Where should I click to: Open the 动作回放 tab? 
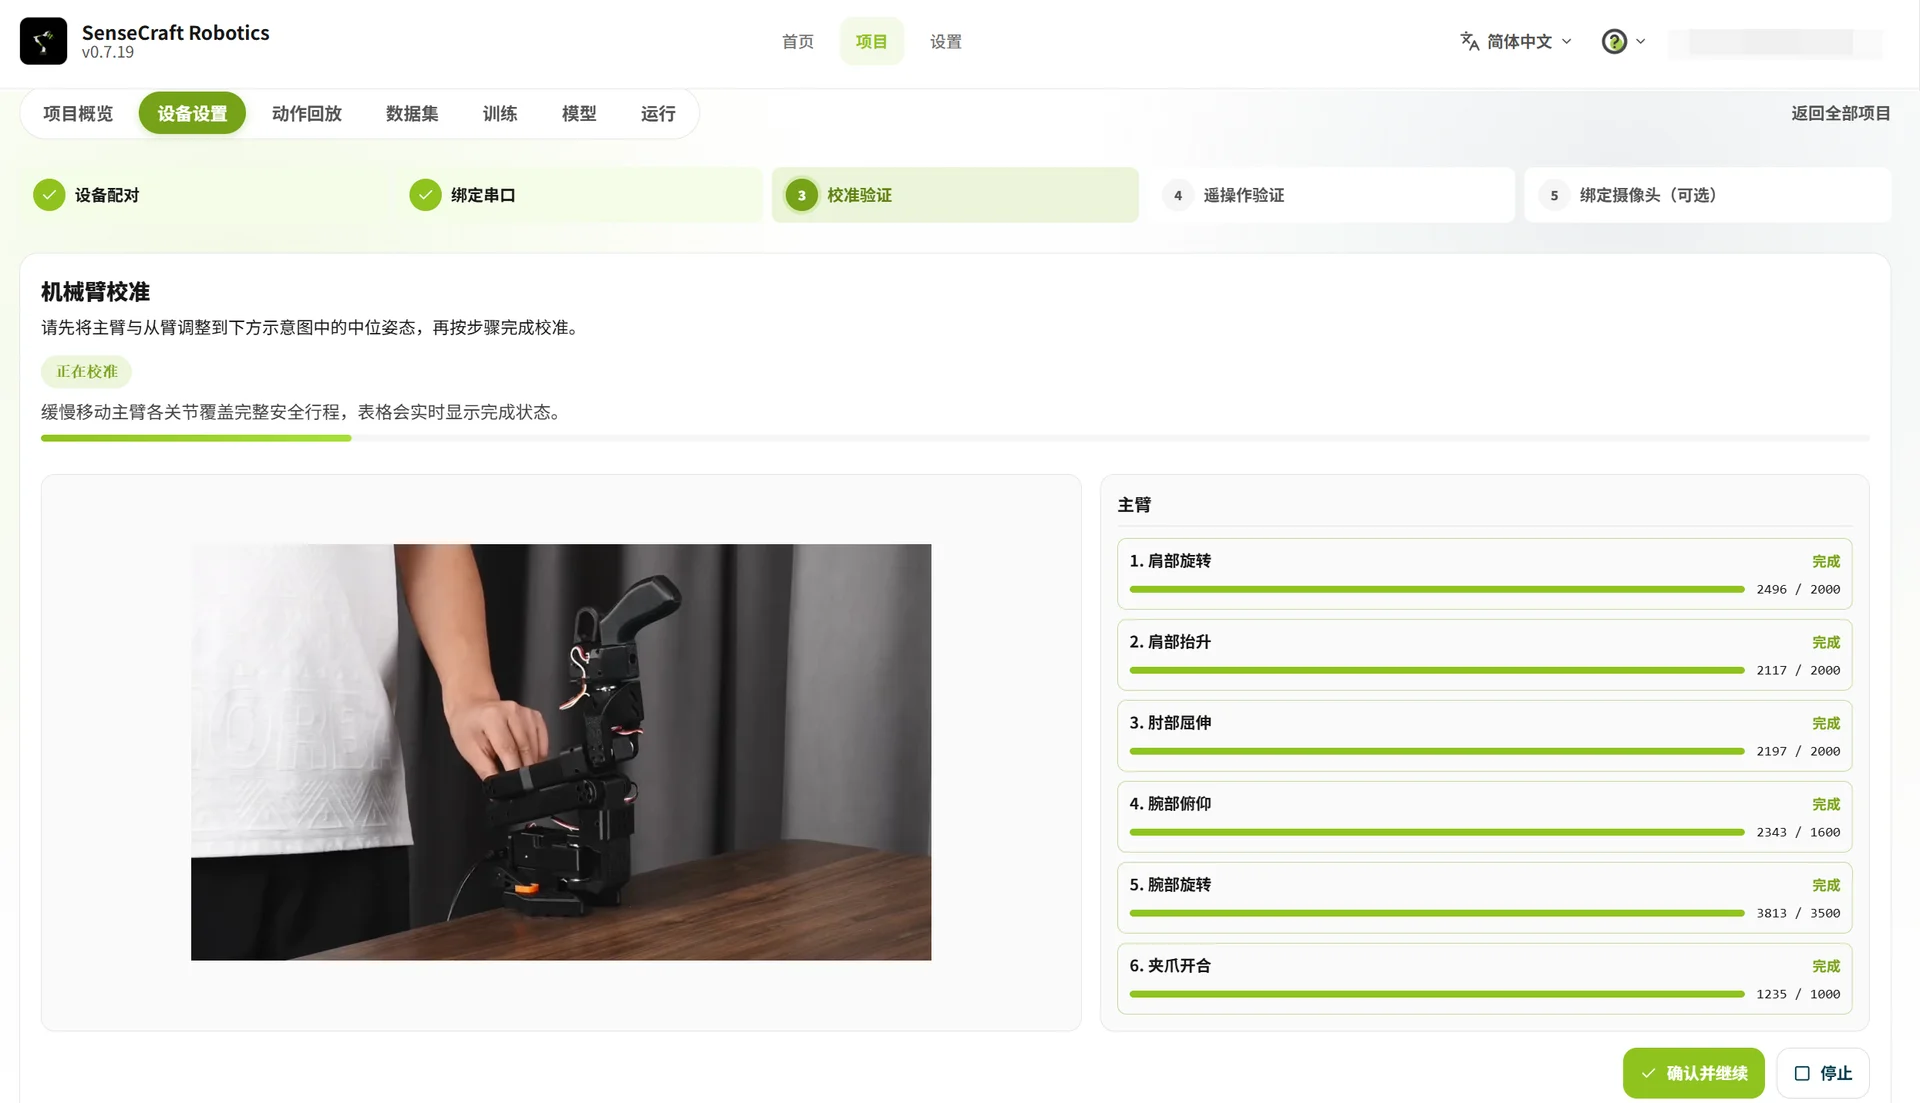(x=306, y=113)
